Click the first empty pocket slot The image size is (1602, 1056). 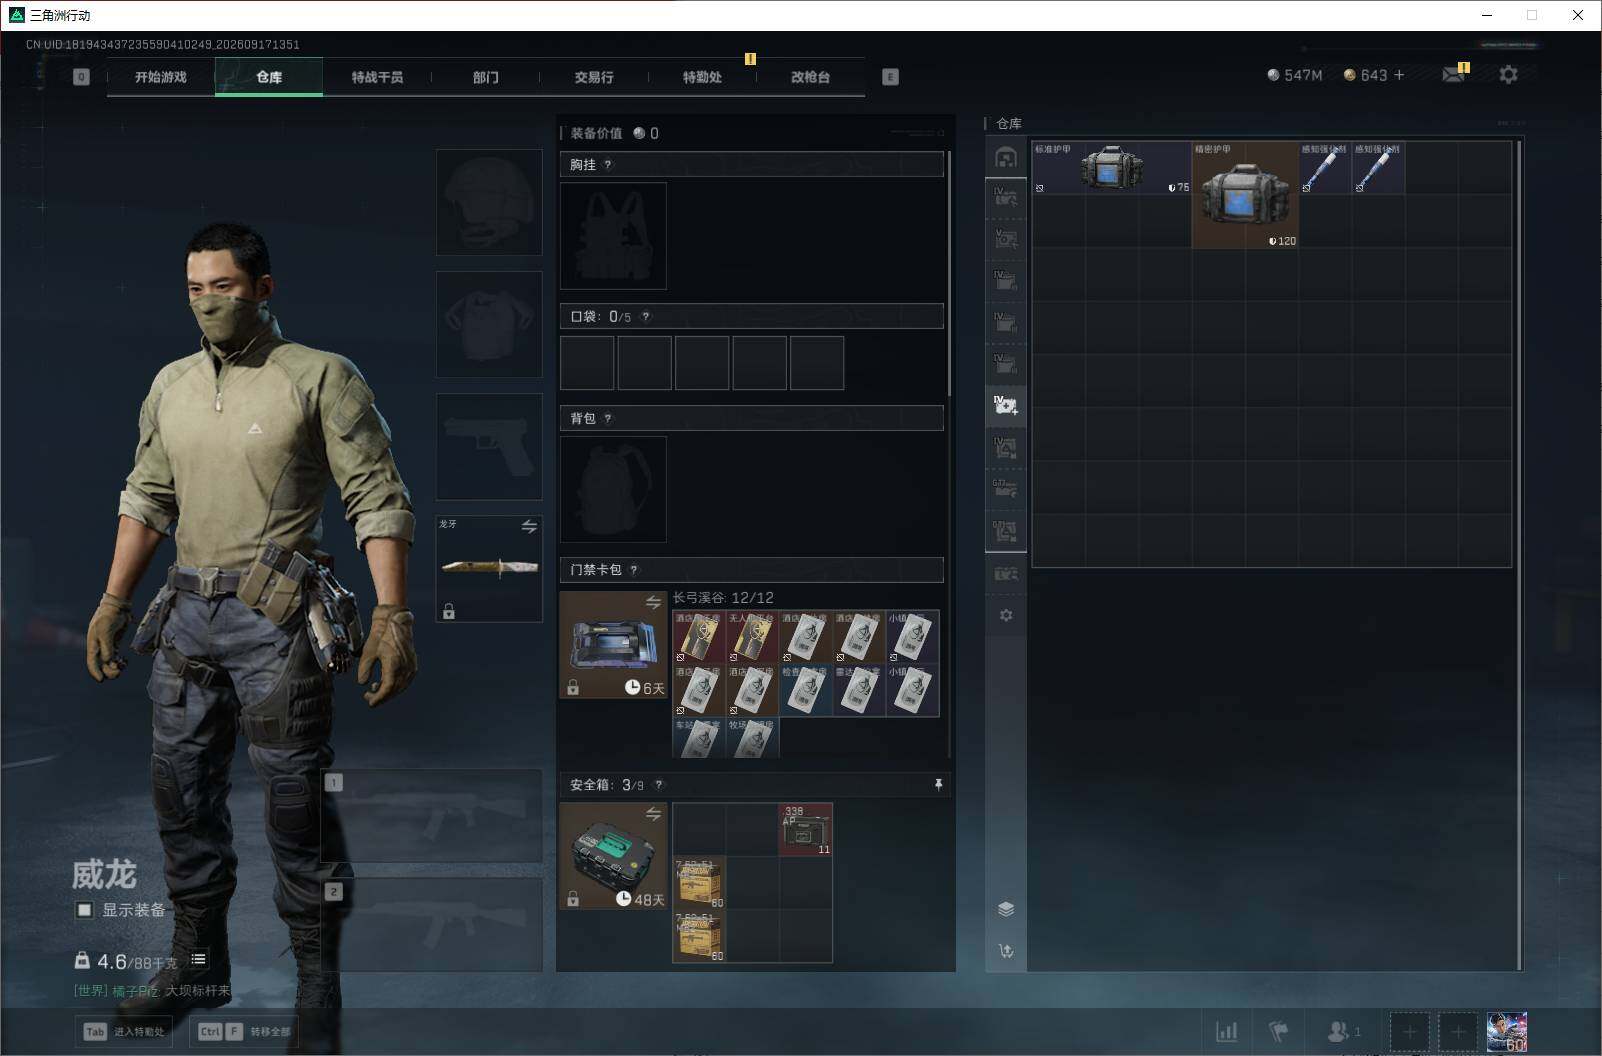(587, 363)
